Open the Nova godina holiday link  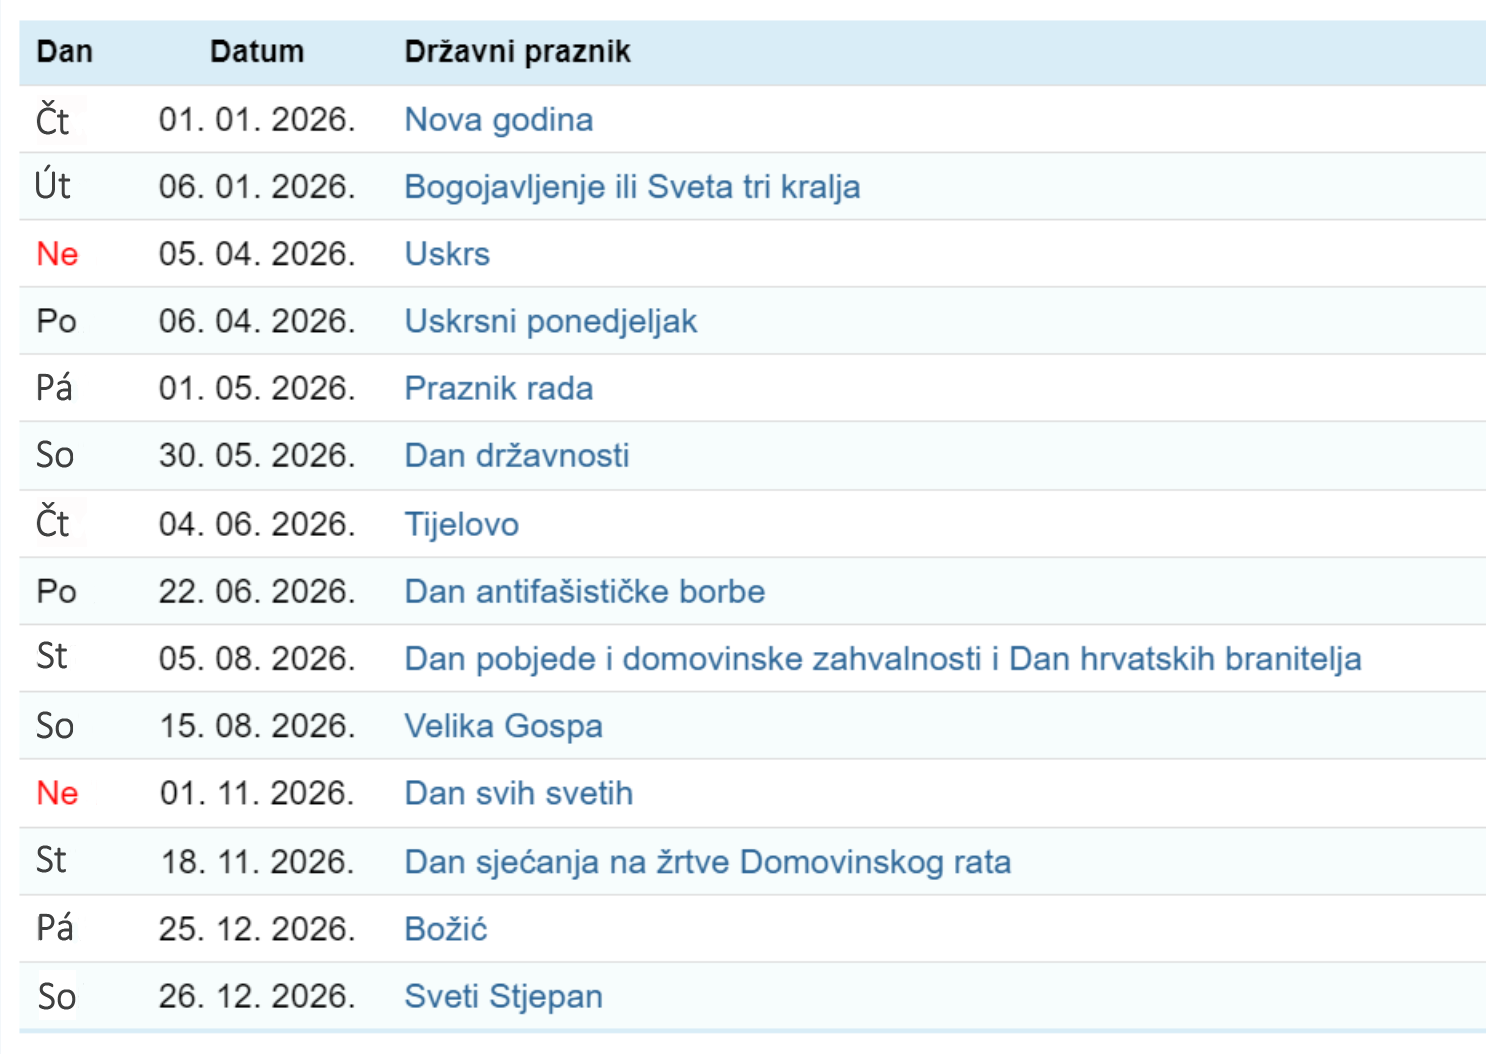[498, 120]
